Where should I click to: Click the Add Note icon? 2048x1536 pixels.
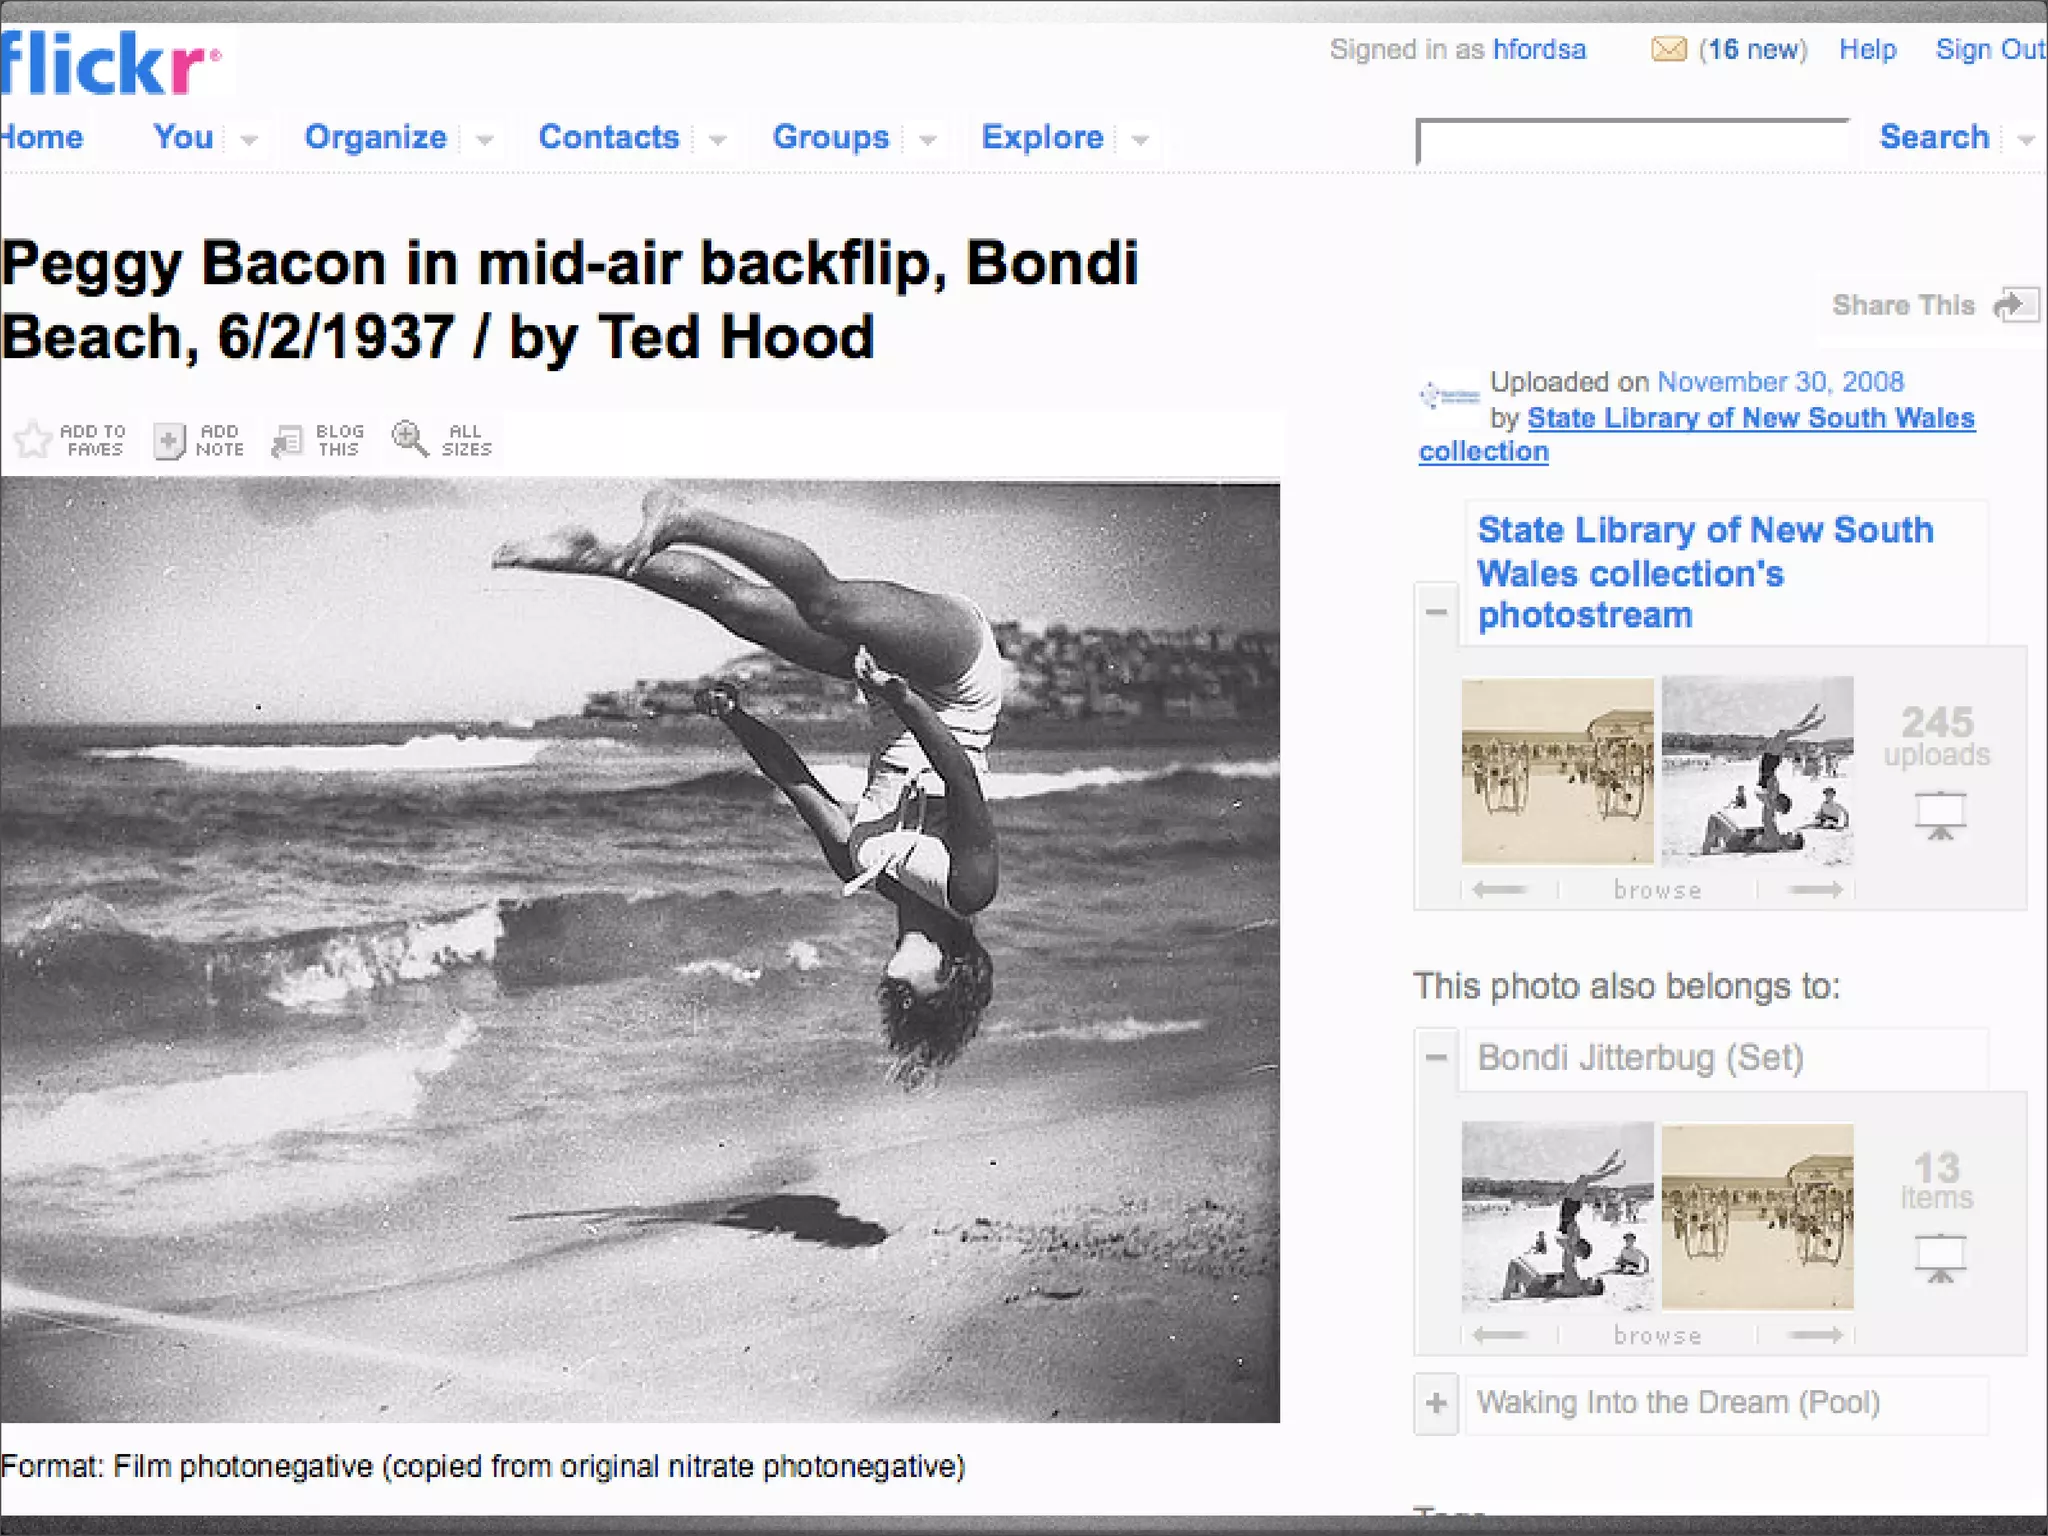169,440
